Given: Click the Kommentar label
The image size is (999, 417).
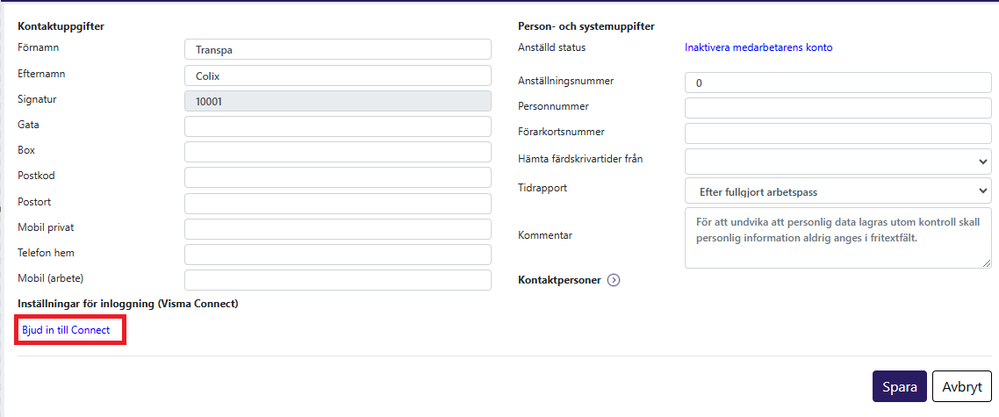Looking at the screenshot, I should tap(545, 236).
